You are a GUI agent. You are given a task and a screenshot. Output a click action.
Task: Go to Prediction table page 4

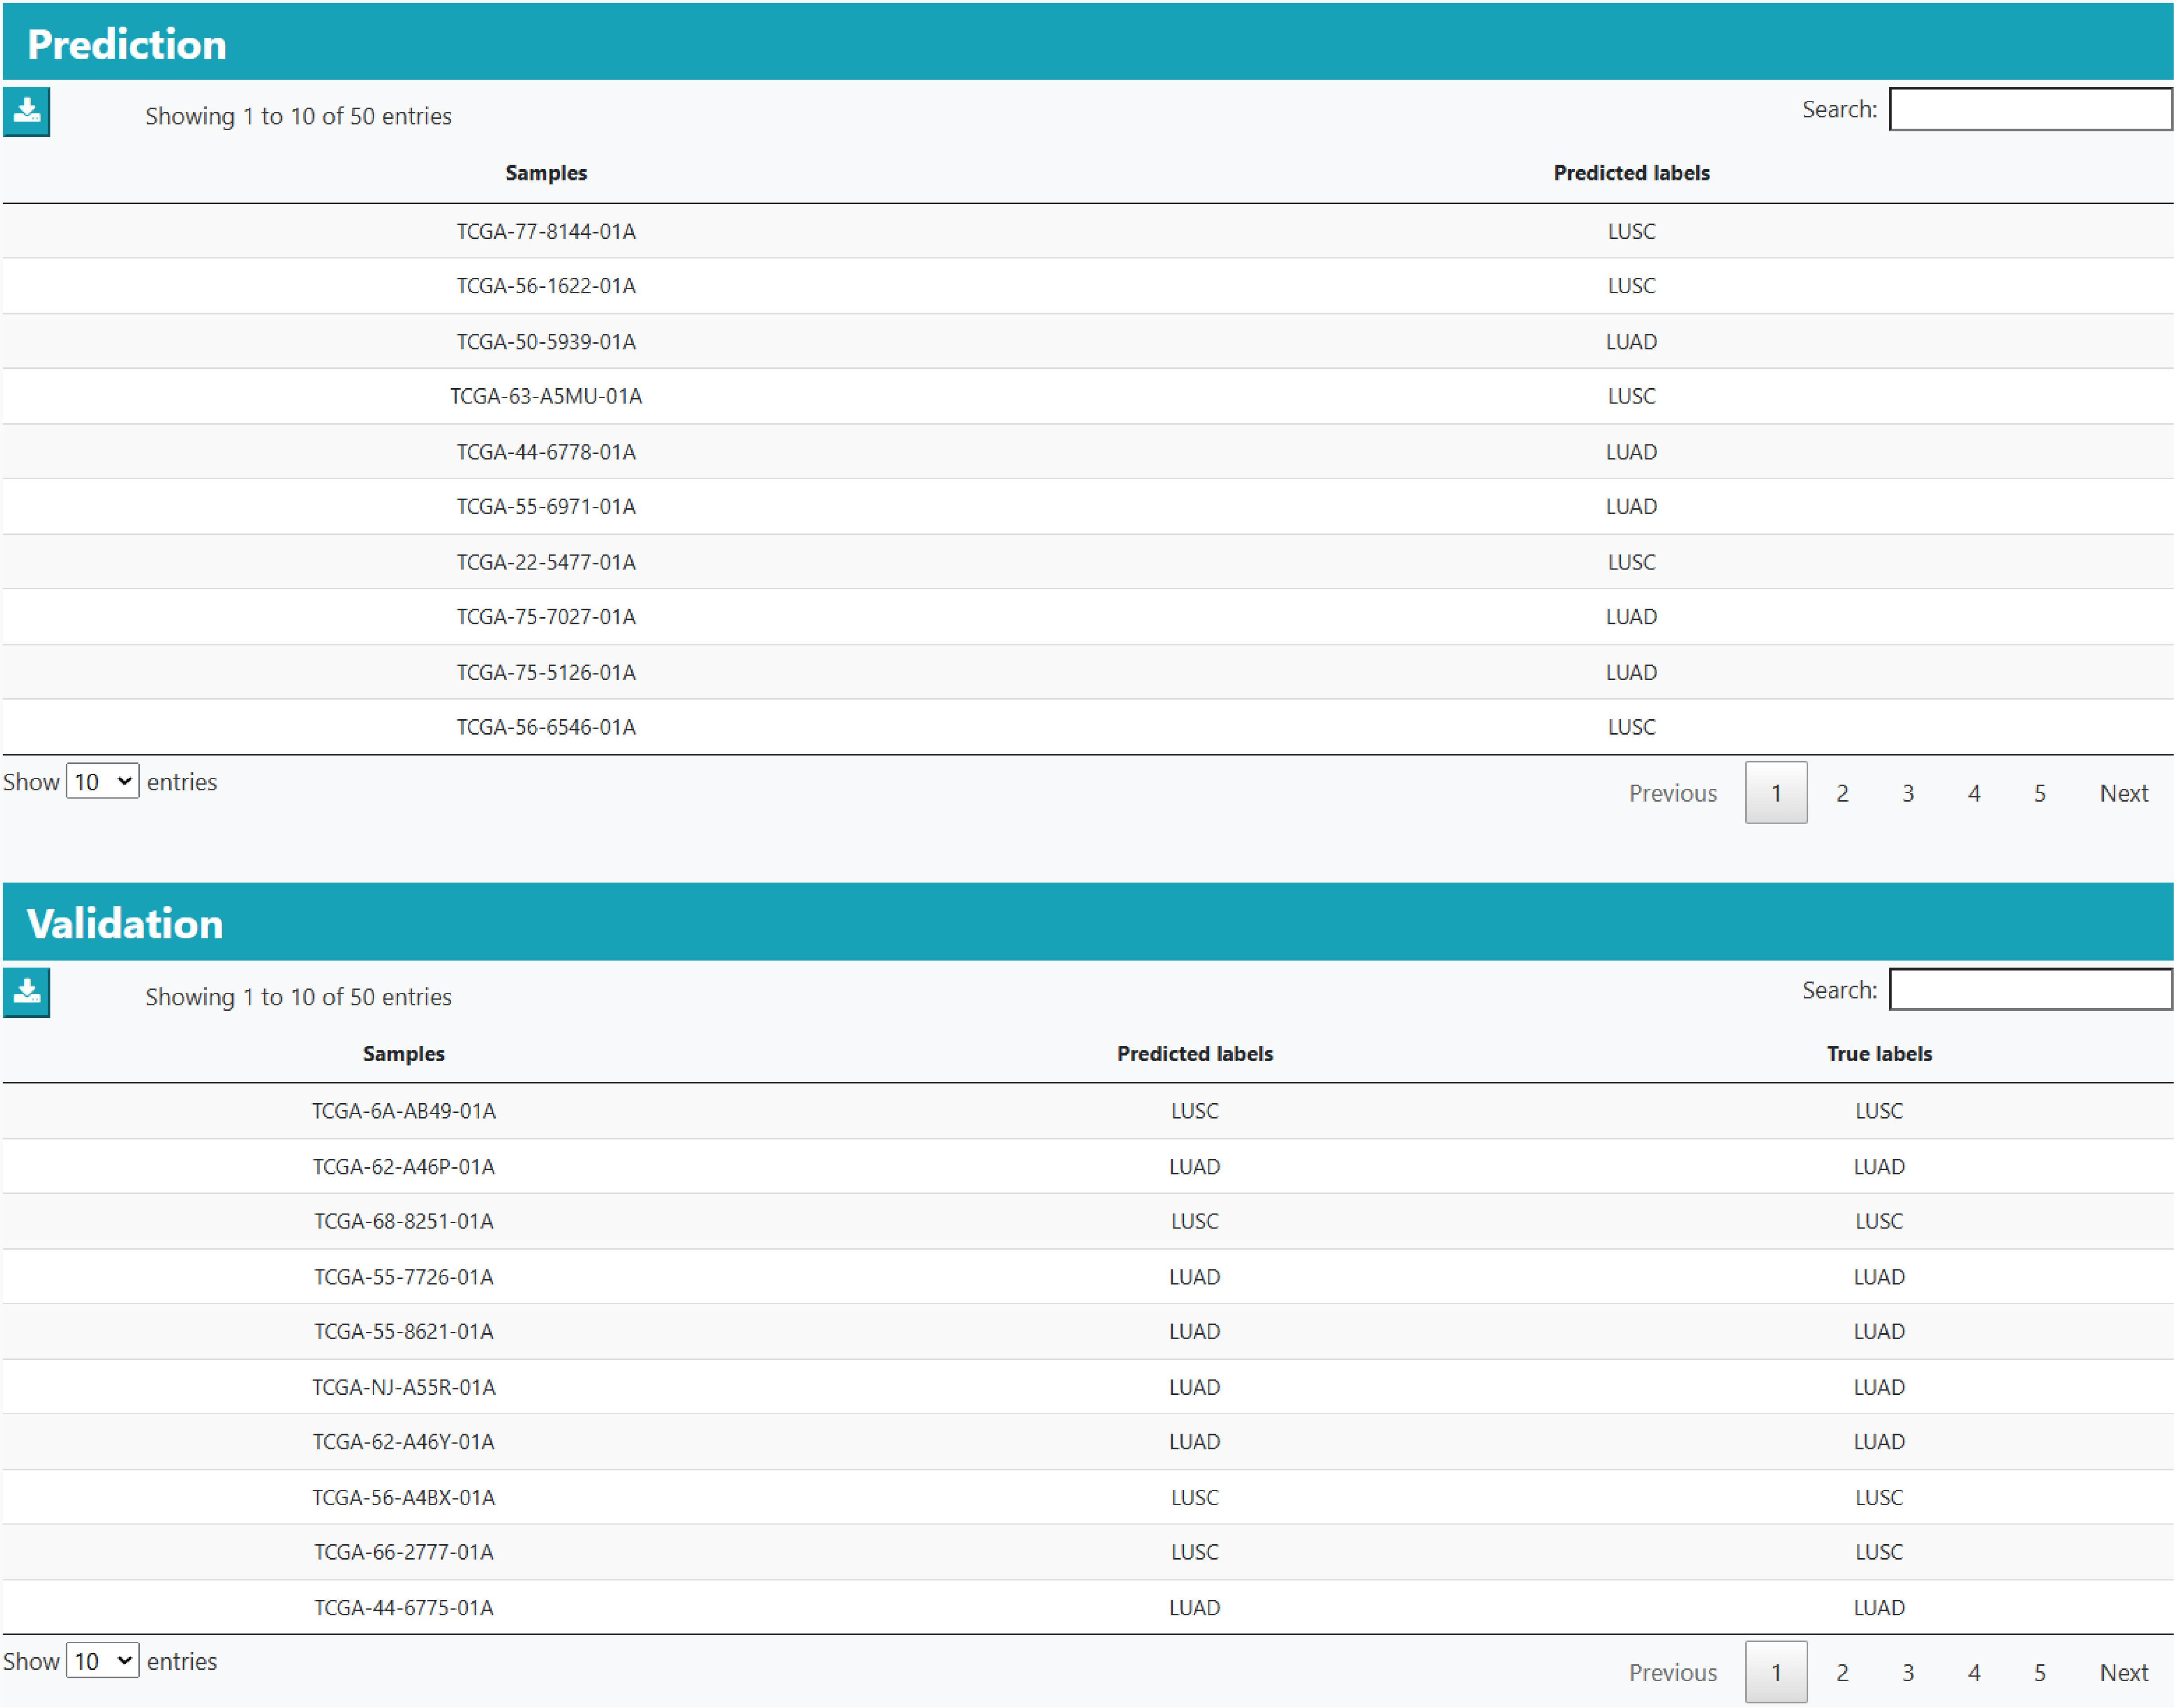pyautogui.click(x=1973, y=793)
